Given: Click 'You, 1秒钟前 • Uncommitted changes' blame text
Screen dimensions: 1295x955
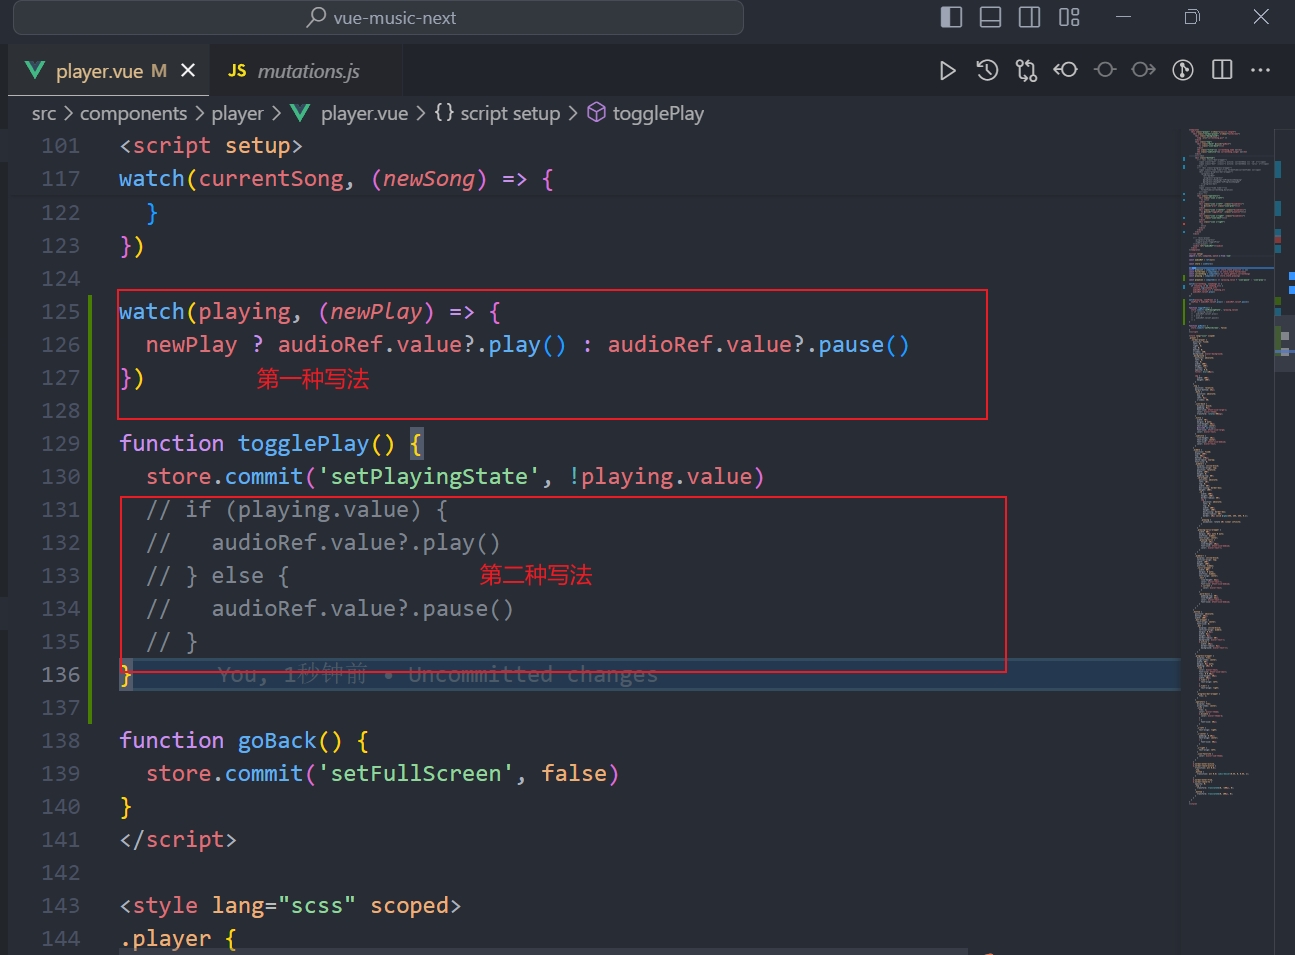Looking at the screenshot, I should [x=438, y=675].
